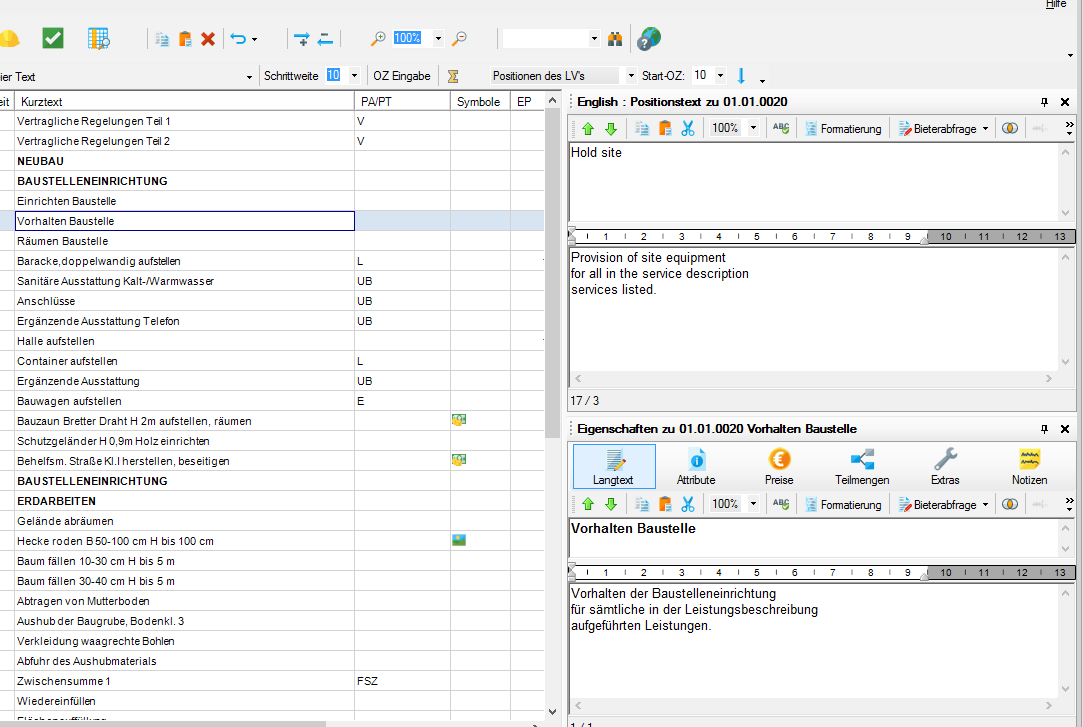Click paste clipboard icon in Eigenschaften panel
Viewport: 1083px width, 727px height.
tap(665, 505)
